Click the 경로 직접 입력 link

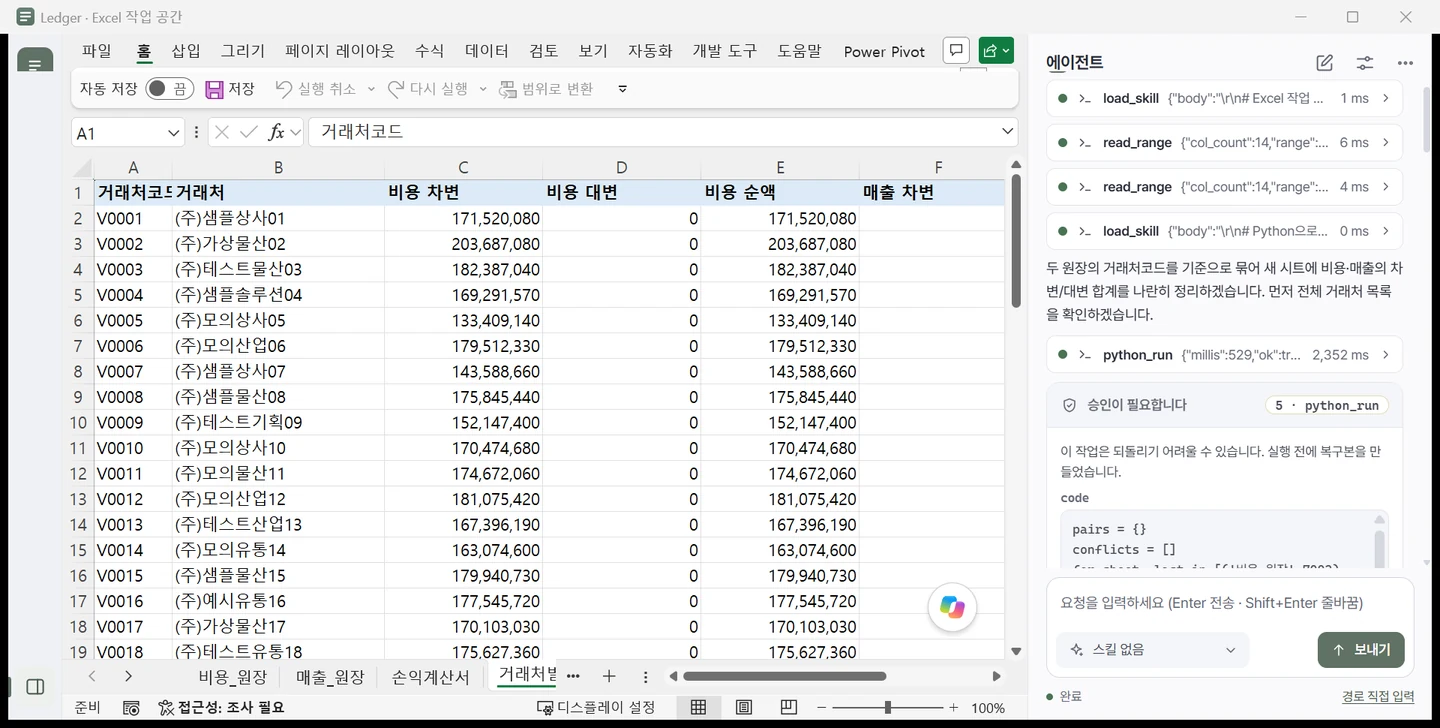(1378, 696)
